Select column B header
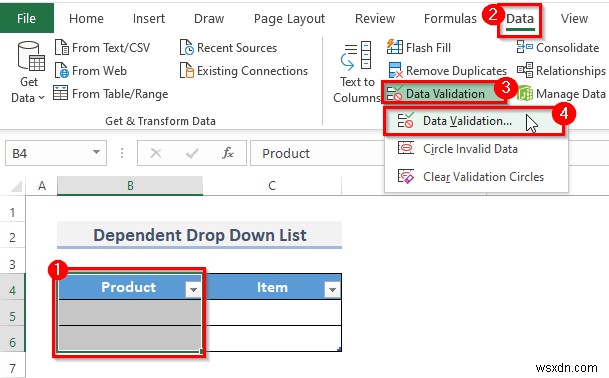The image size is (609, 378). tap(130, 186)
